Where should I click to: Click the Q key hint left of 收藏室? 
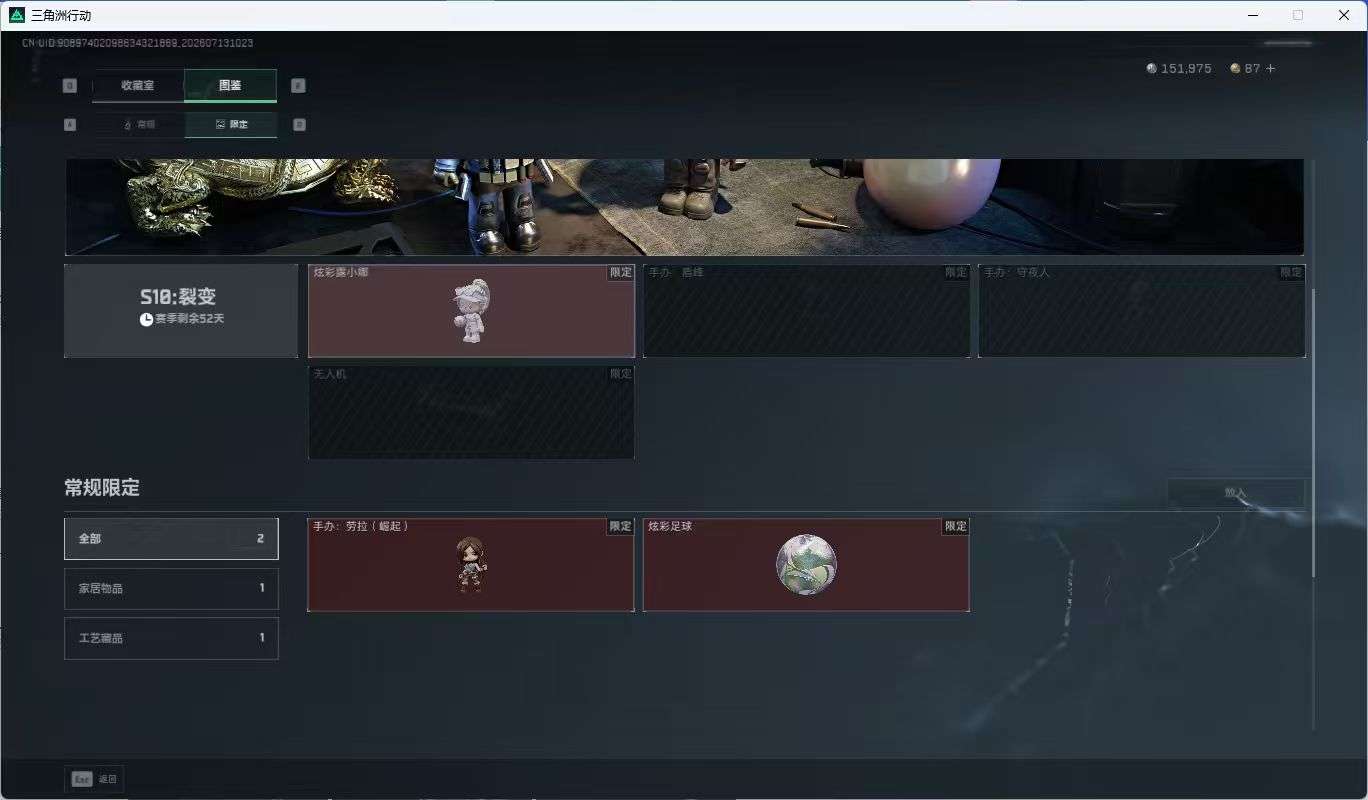(70, 86)
